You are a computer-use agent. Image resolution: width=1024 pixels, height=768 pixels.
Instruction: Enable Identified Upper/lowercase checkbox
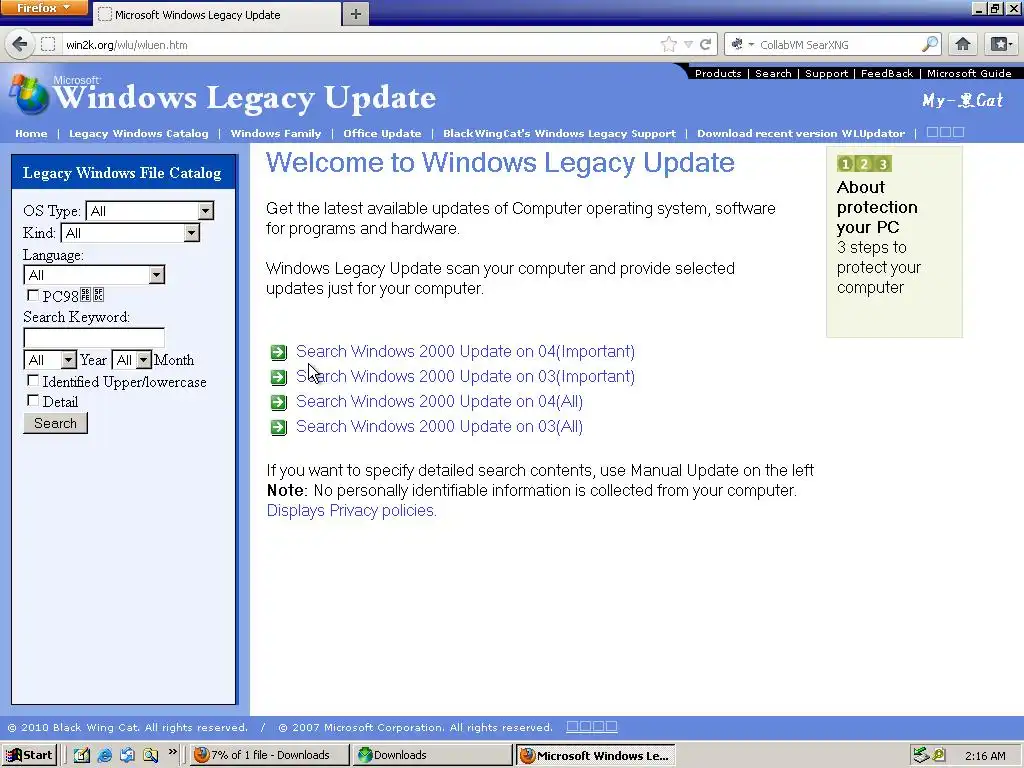tap(33, 380)
